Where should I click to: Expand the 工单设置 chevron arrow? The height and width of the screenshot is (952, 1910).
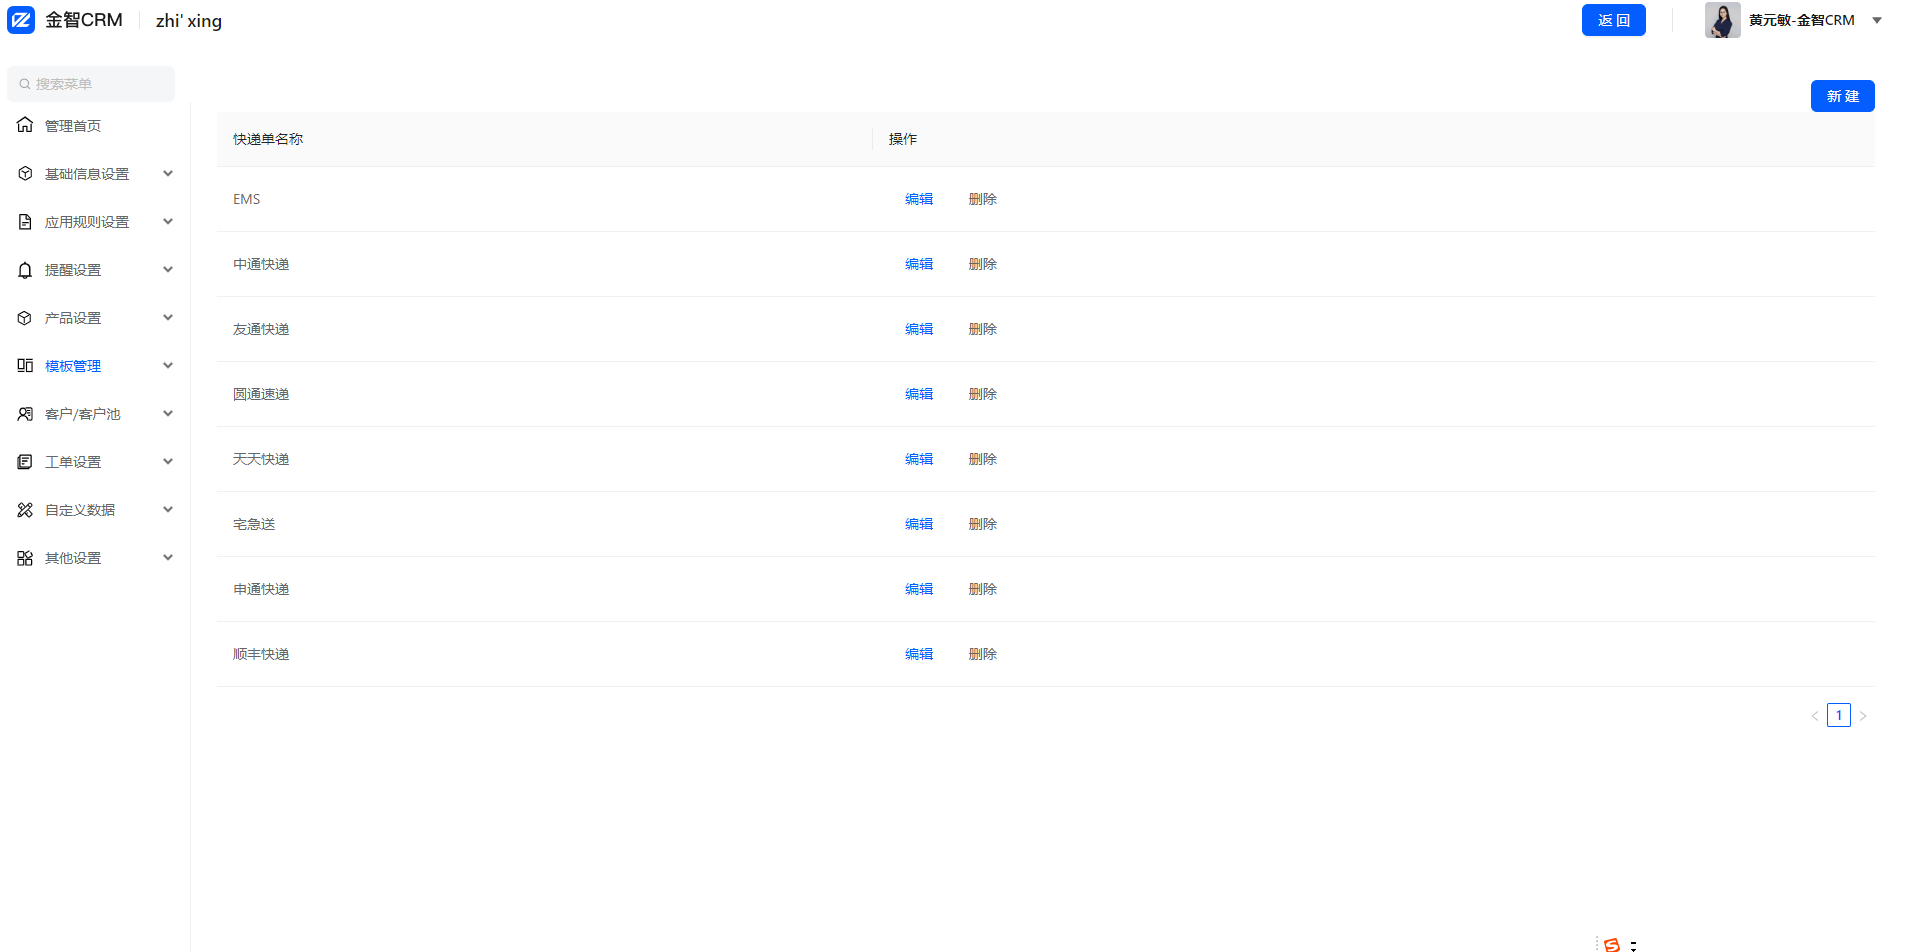click(x=168, y=461)
